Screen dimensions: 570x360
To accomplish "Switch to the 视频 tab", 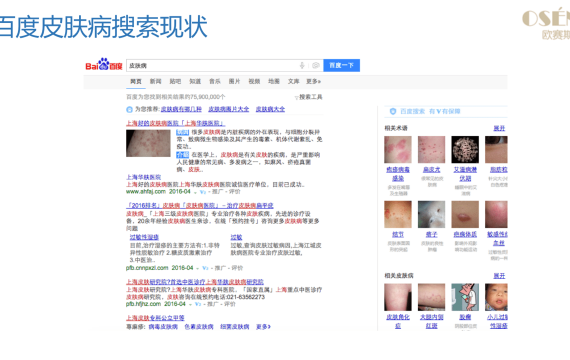I will click(254, 81).
